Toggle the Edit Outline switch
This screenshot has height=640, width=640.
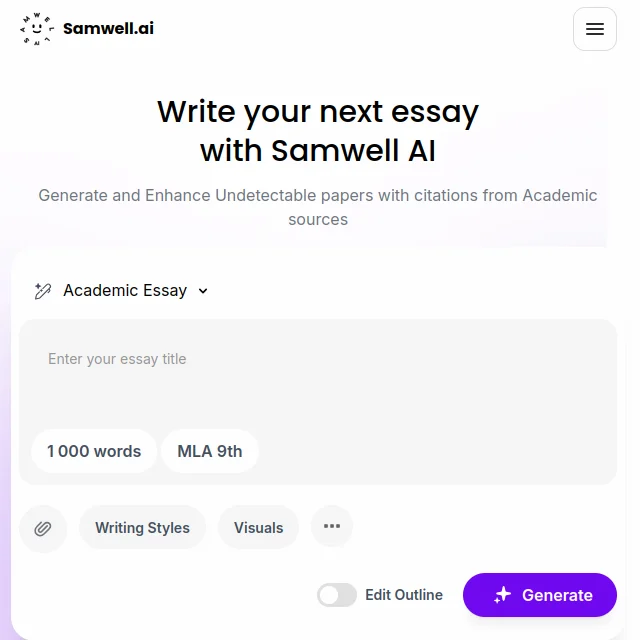pyautogui.click(x=337, y=595)
